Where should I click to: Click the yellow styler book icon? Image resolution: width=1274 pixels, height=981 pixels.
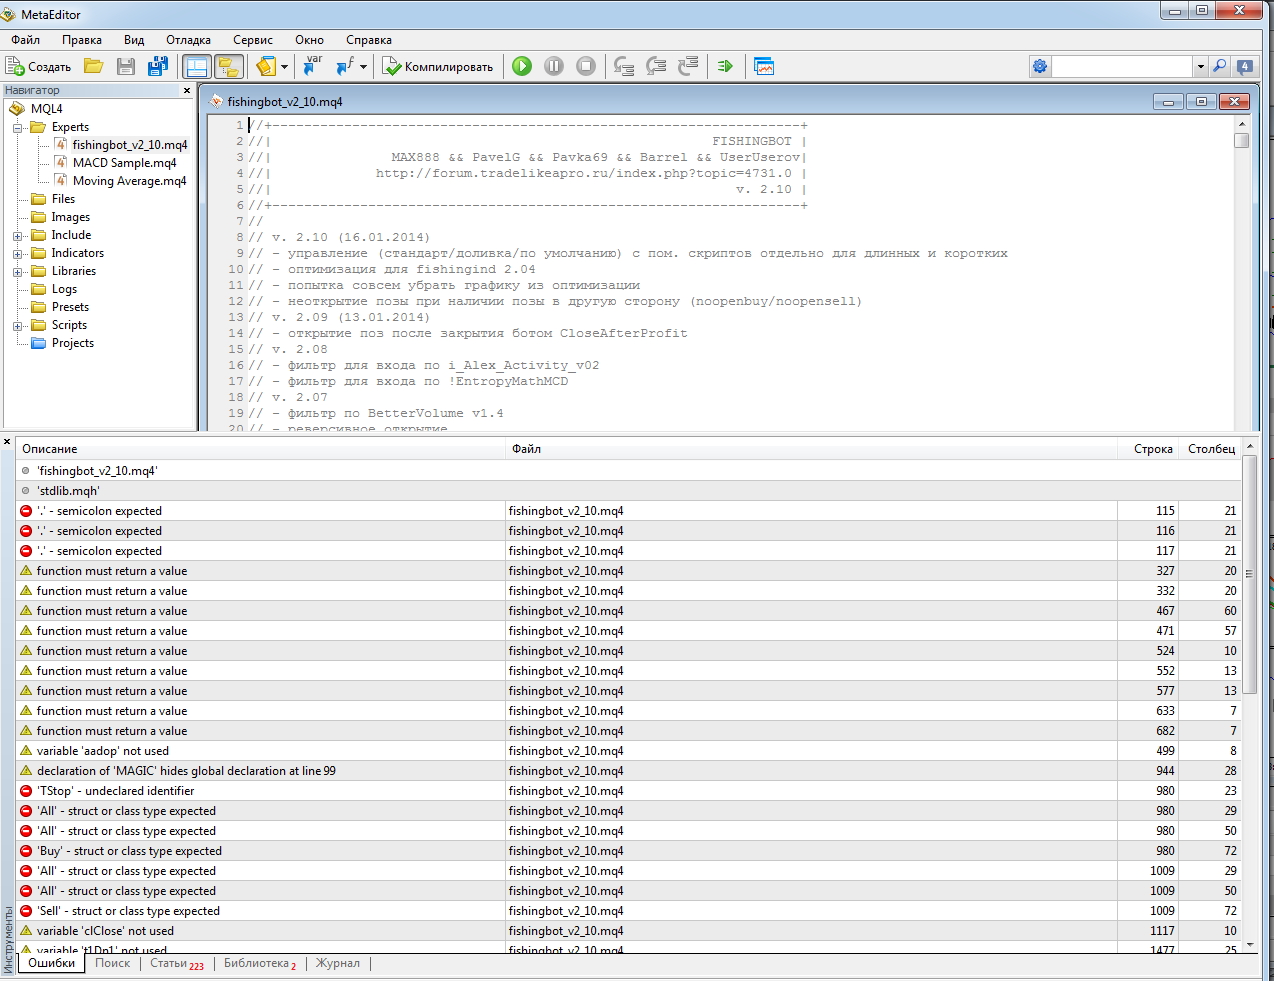[266, 67]
